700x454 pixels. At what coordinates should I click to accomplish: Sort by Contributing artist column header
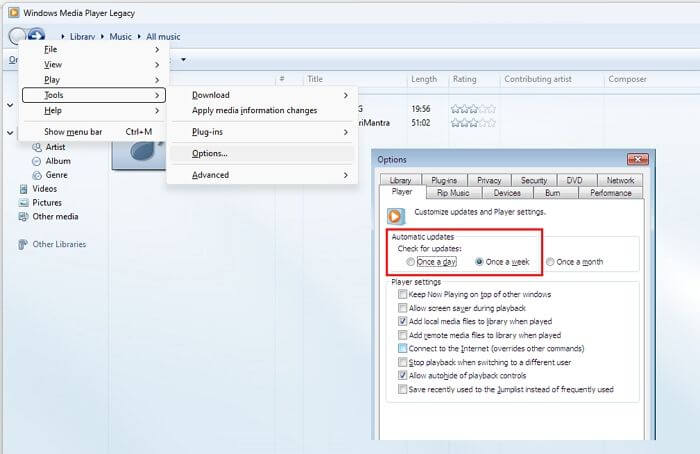point(538,79)
